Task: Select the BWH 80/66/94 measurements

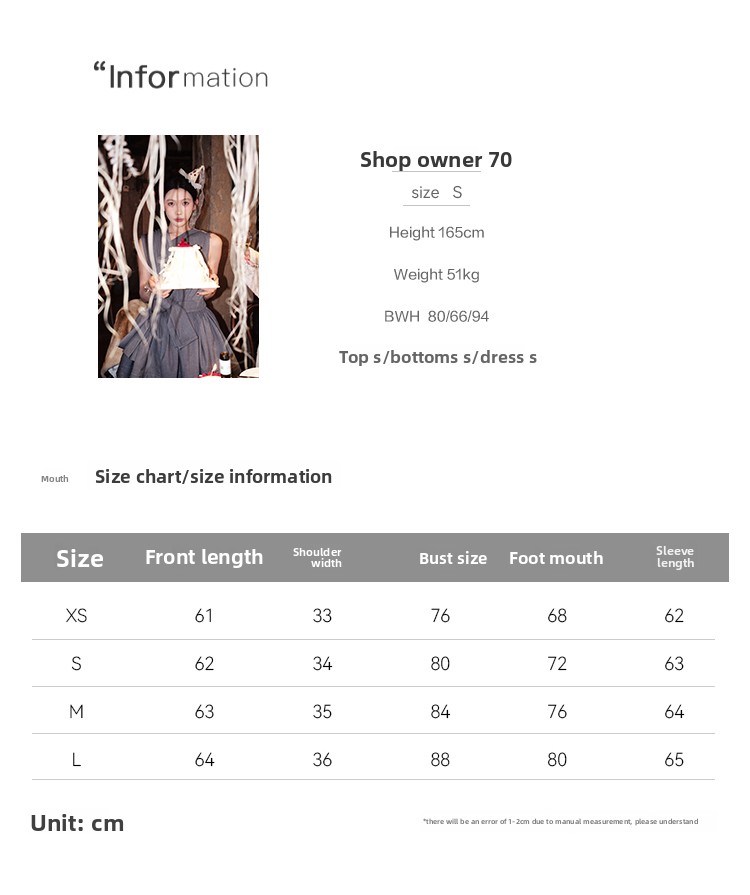Action: click(436, 317)
